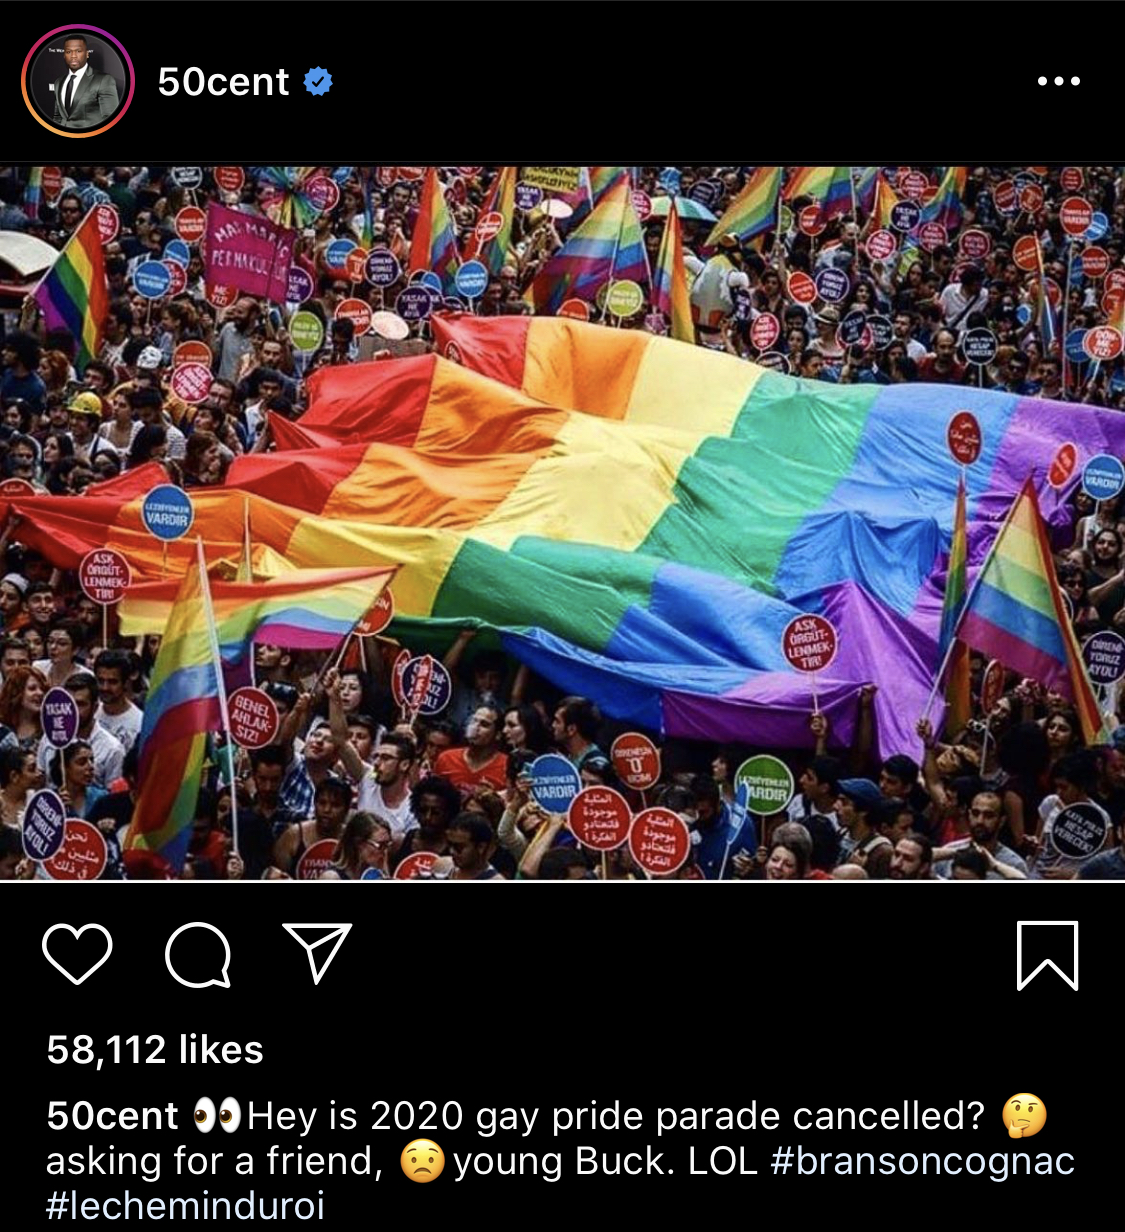Open comments with the speech bubble icon
Screen dimensions: 1125x1232
coord(198,954)
